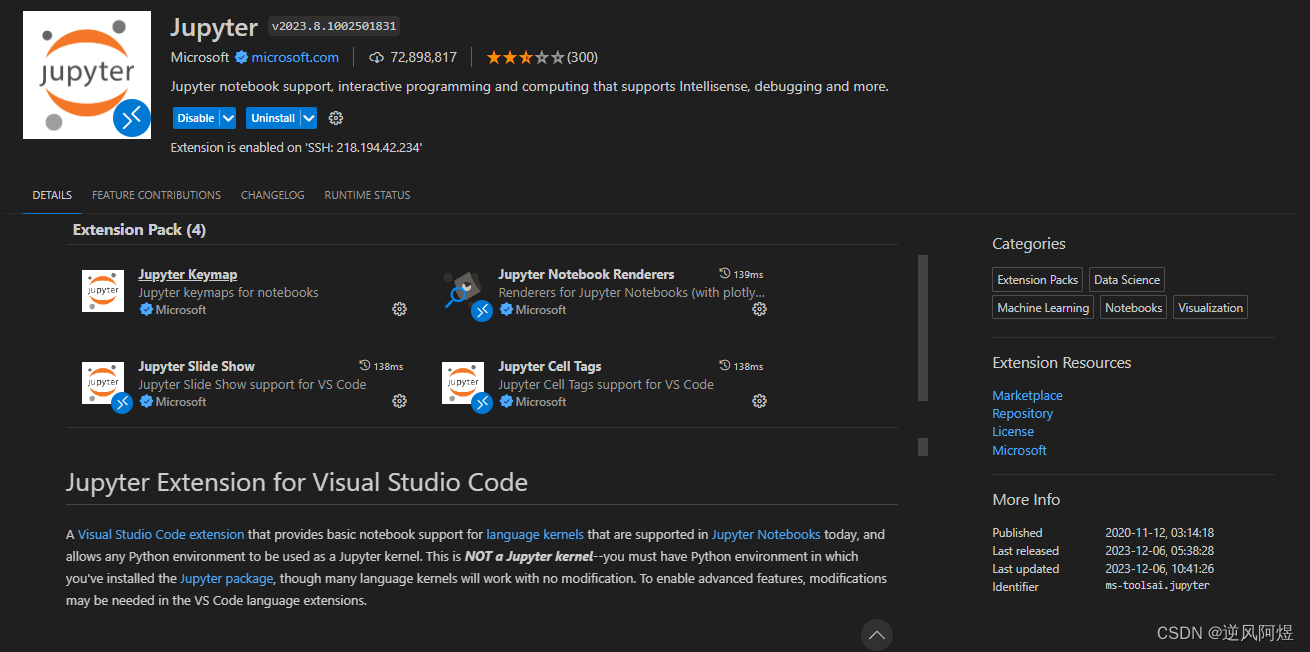Click the Last released date value
This screenshot has width=1310, height=652.
1159,551
